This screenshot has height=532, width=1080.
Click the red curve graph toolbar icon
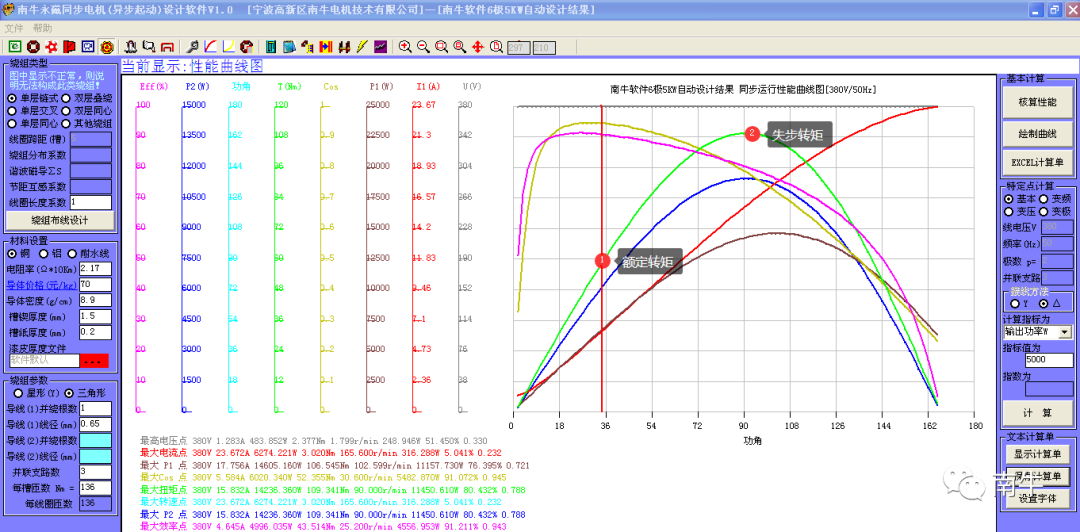211,47
